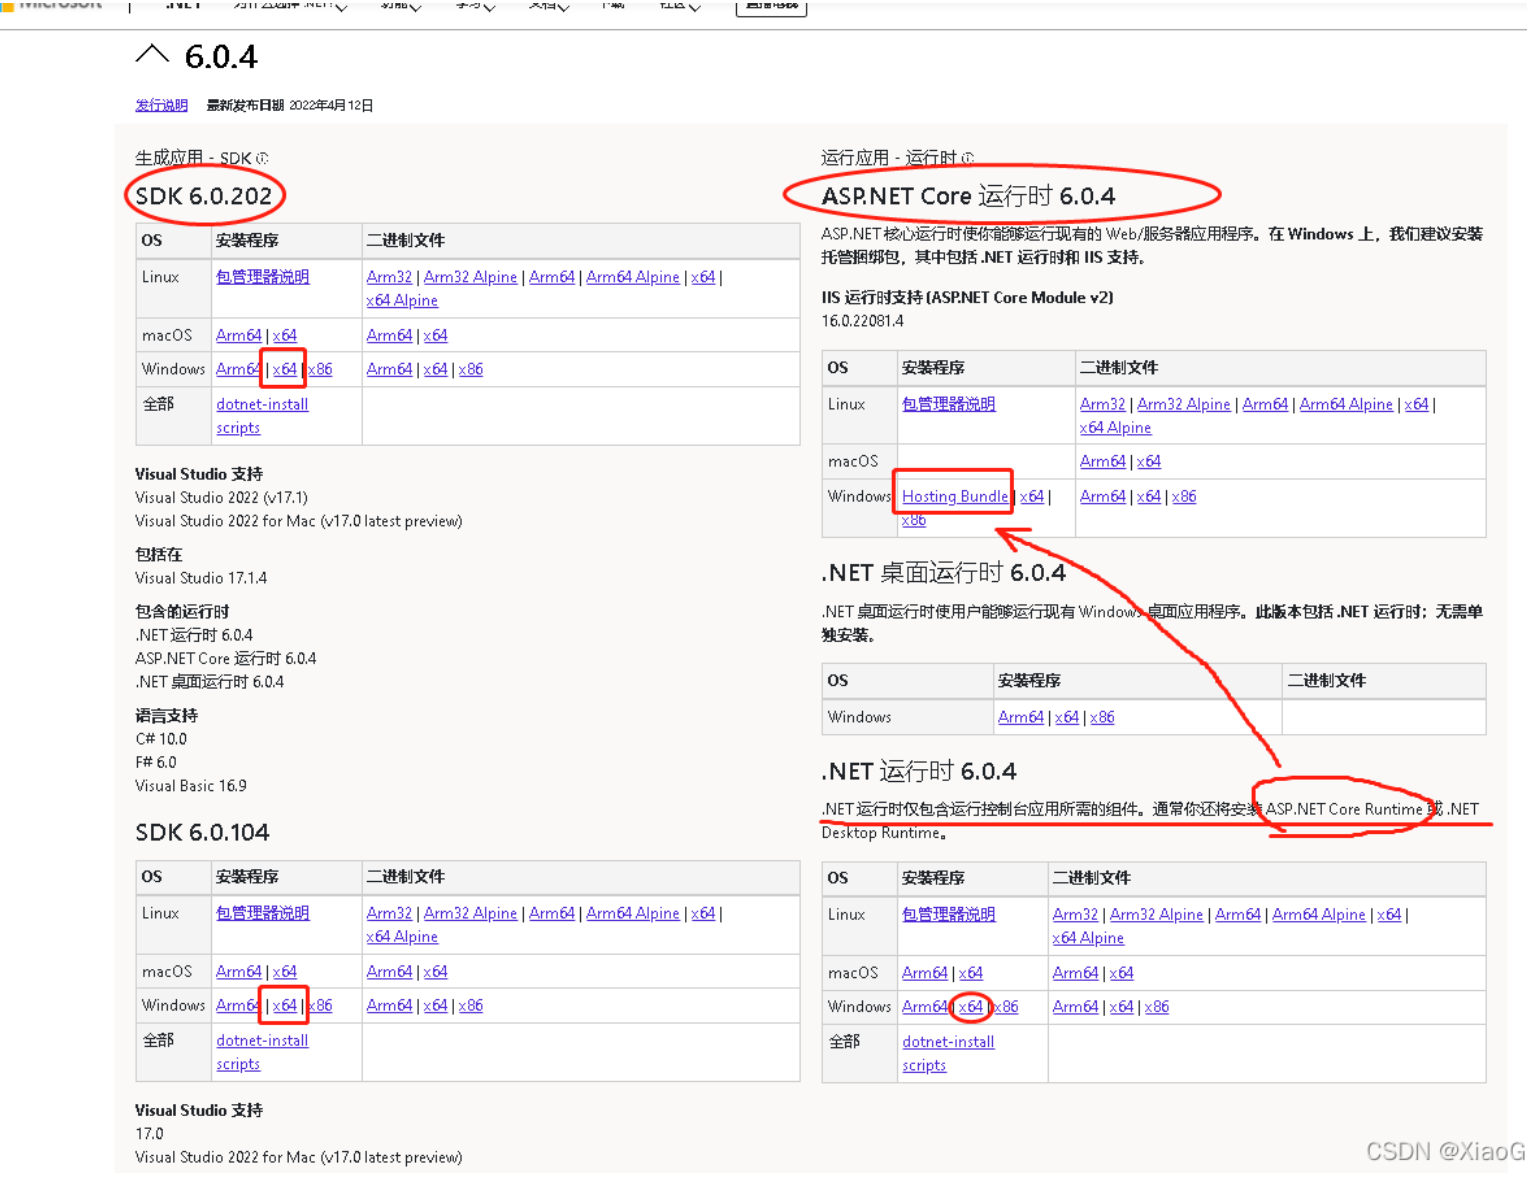Download SDK 6.0.202 Linux Arm32 Alpine binary
1527x1181 pixels.
click(470, 277)
